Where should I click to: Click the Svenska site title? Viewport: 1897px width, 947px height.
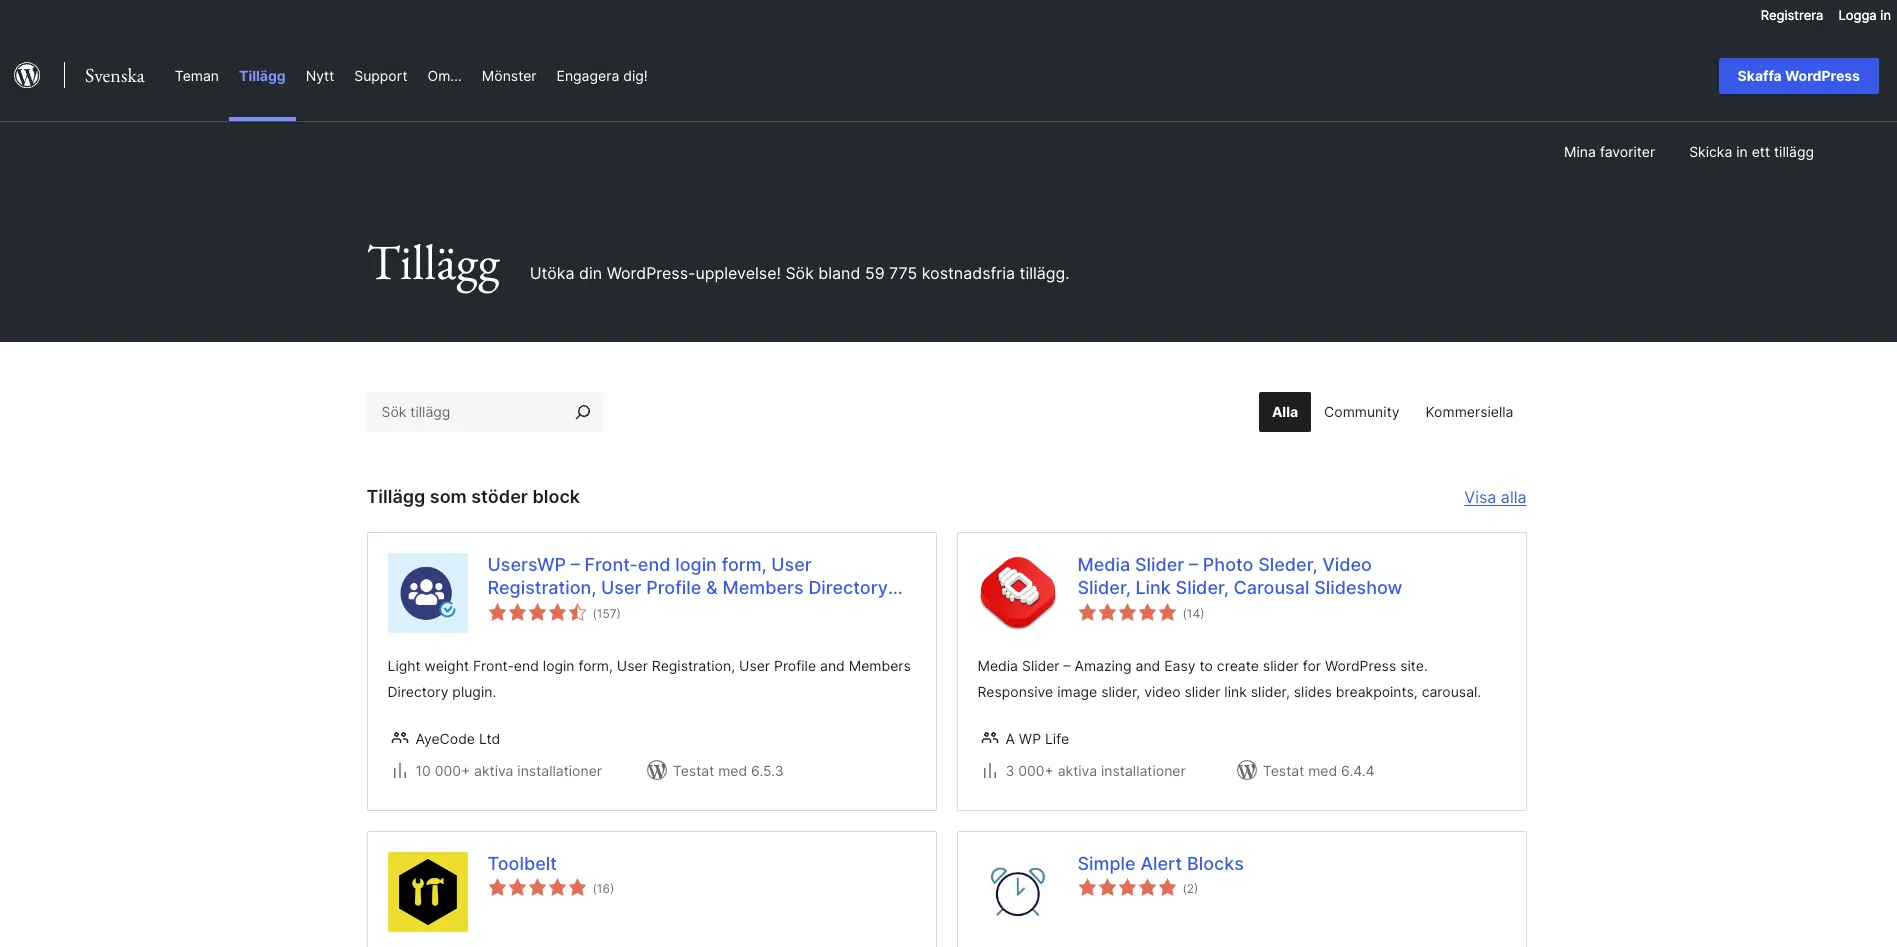point(115,76)
